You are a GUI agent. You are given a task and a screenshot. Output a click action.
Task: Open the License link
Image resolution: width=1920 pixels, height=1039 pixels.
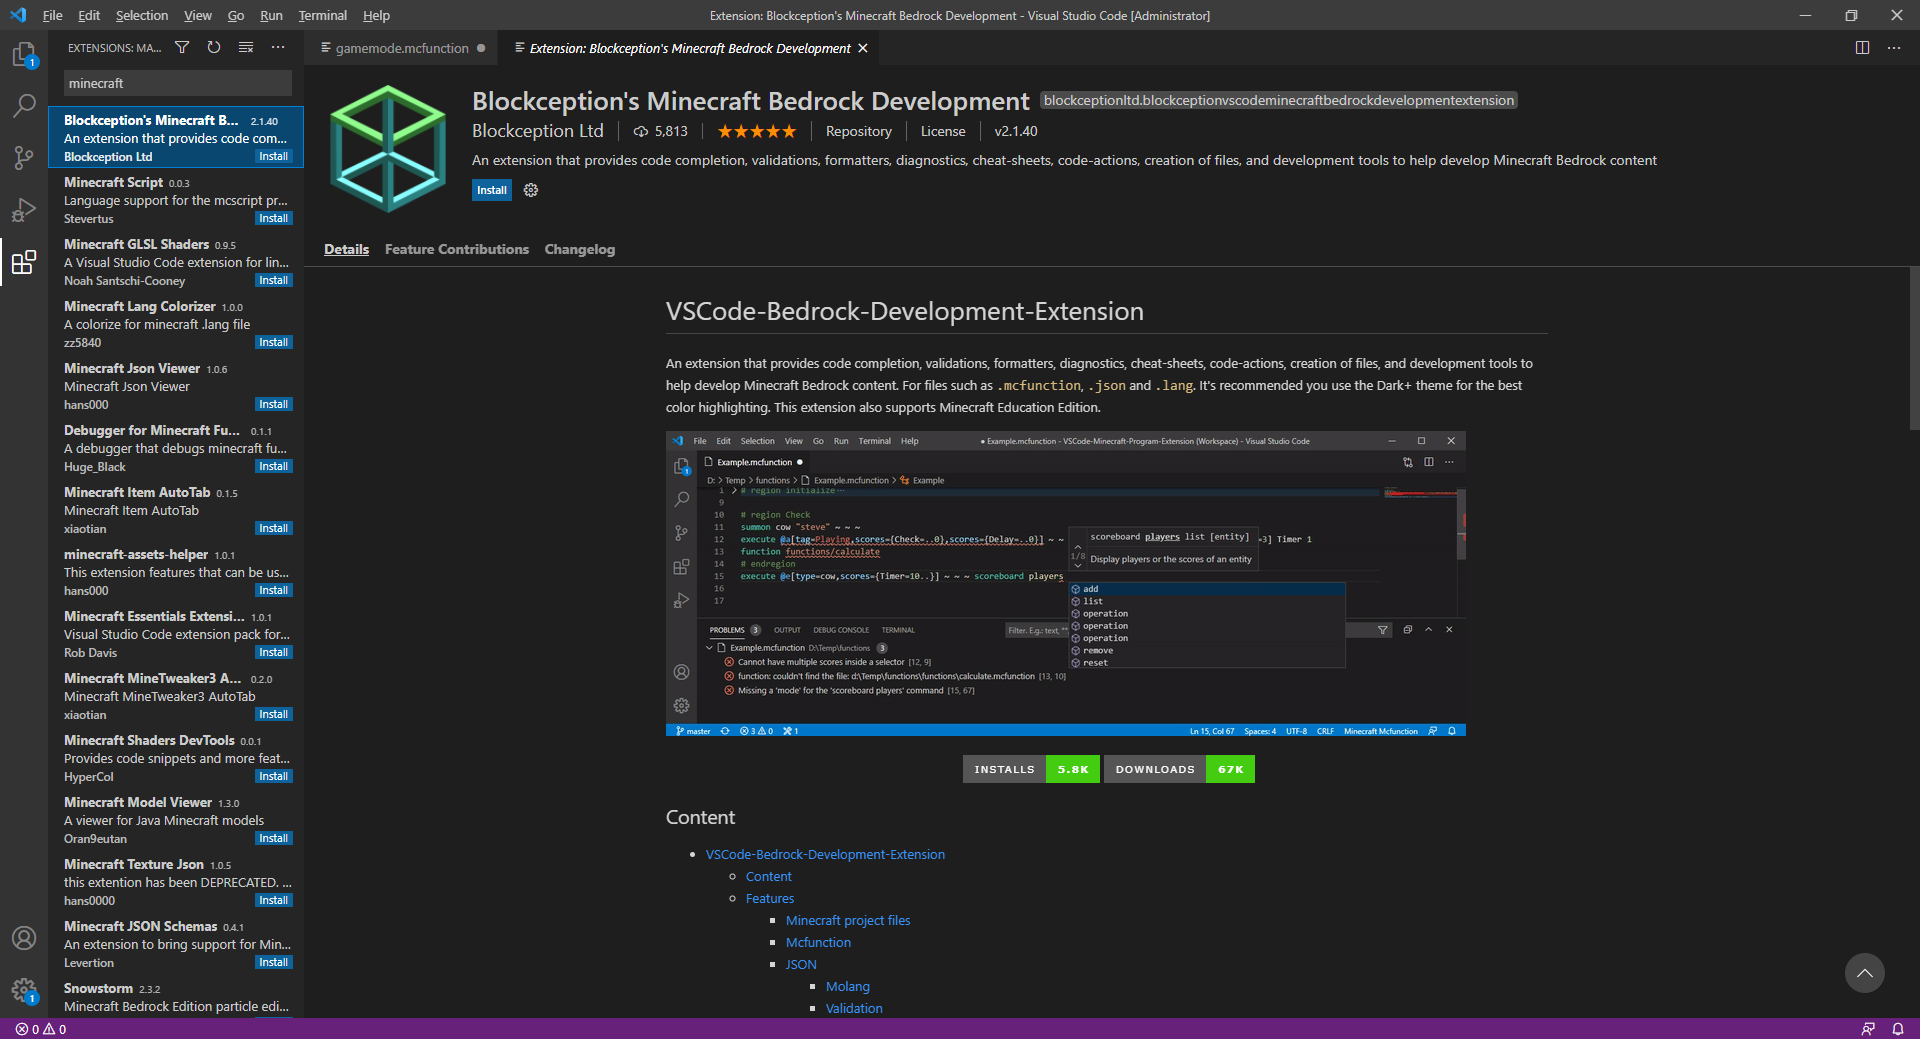click(943, 131)
